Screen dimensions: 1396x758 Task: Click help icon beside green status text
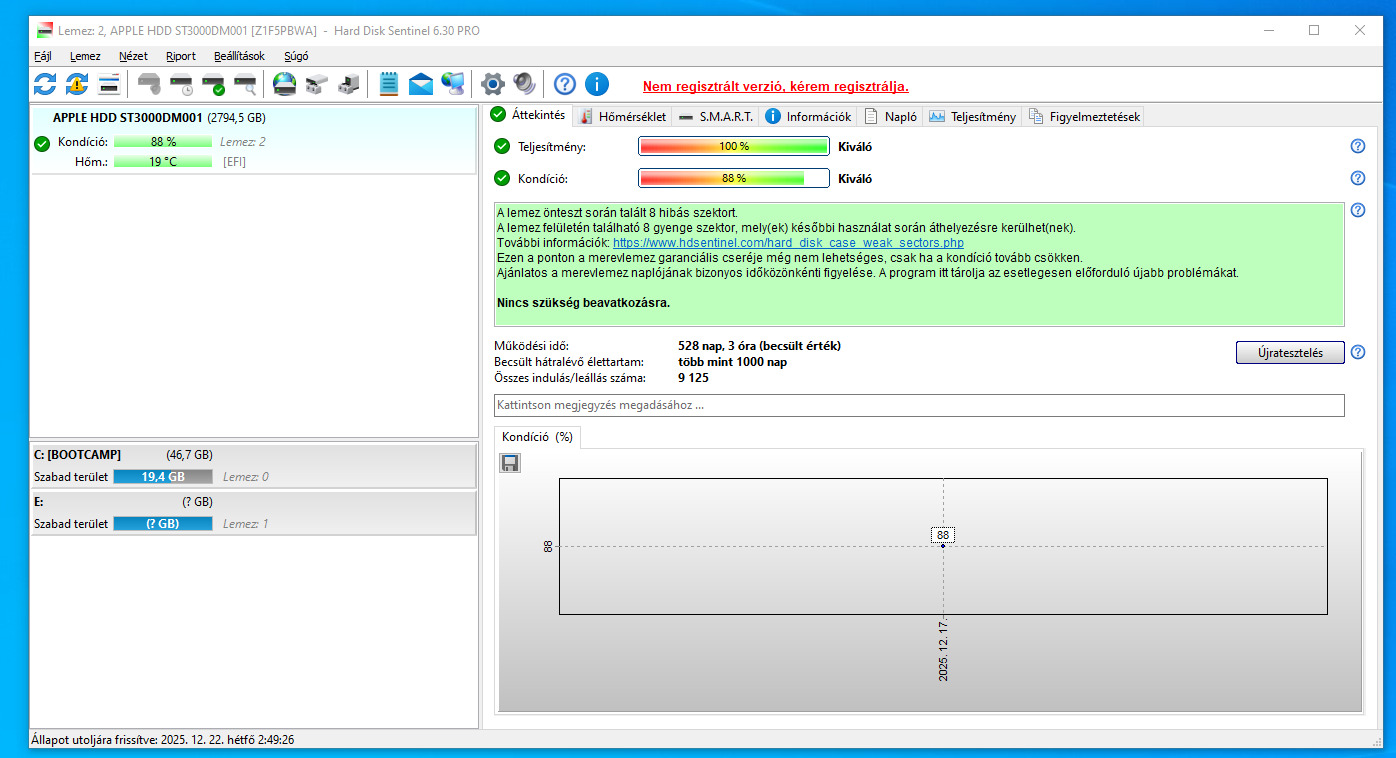coord(1358,210)
